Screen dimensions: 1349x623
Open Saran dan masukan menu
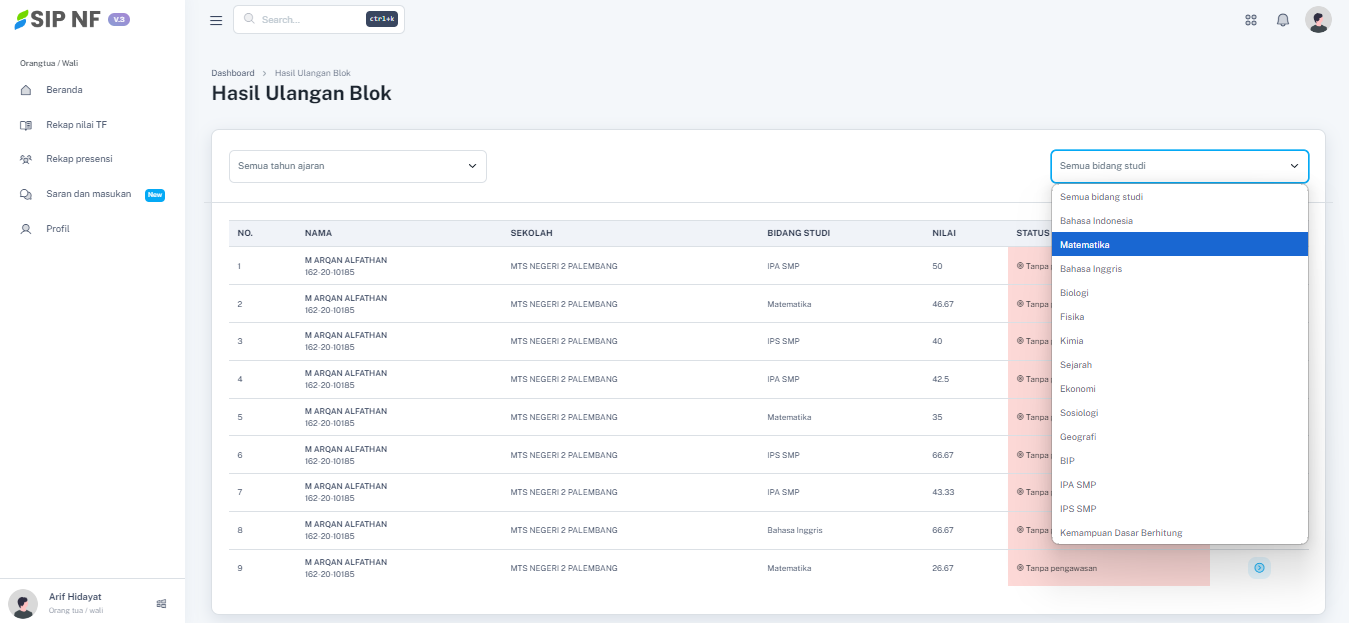point(88,194)
